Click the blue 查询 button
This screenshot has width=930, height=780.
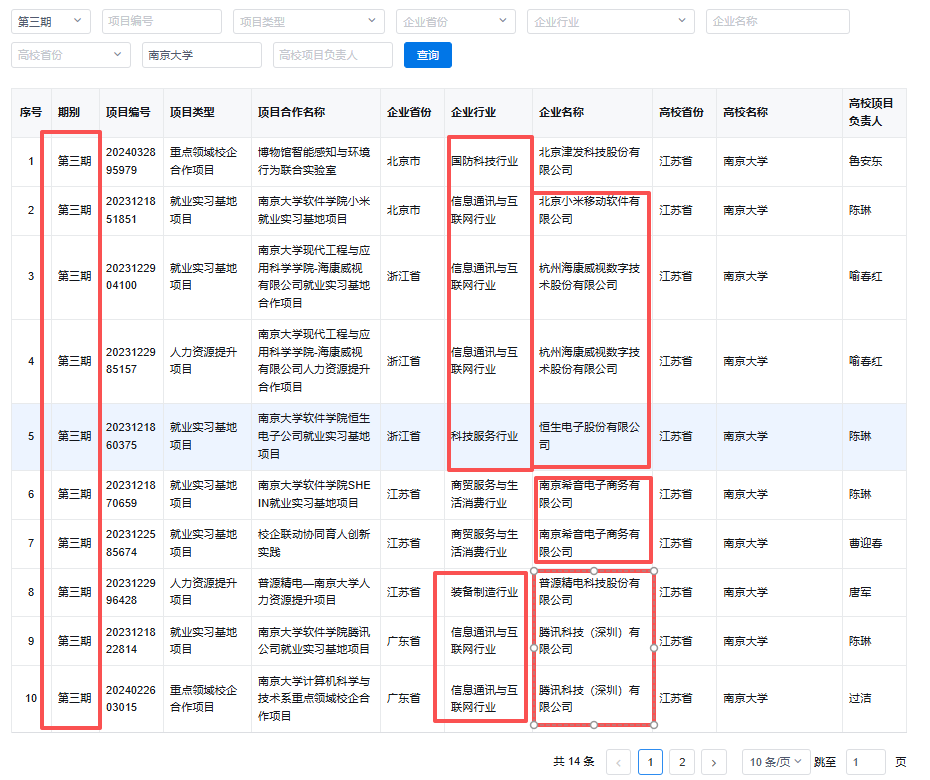428,55
